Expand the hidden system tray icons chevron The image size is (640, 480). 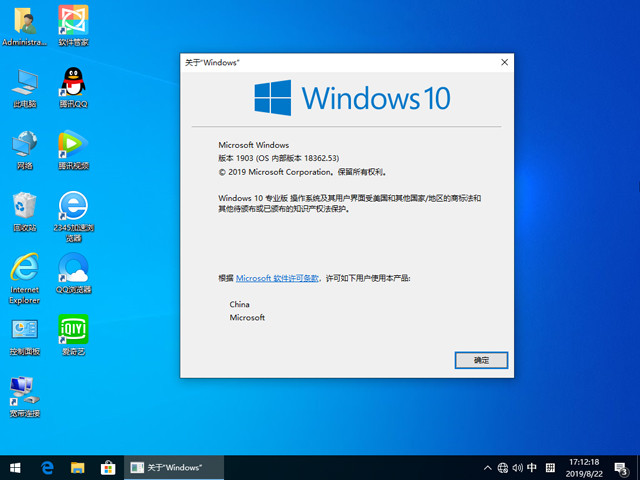point(487,467)
